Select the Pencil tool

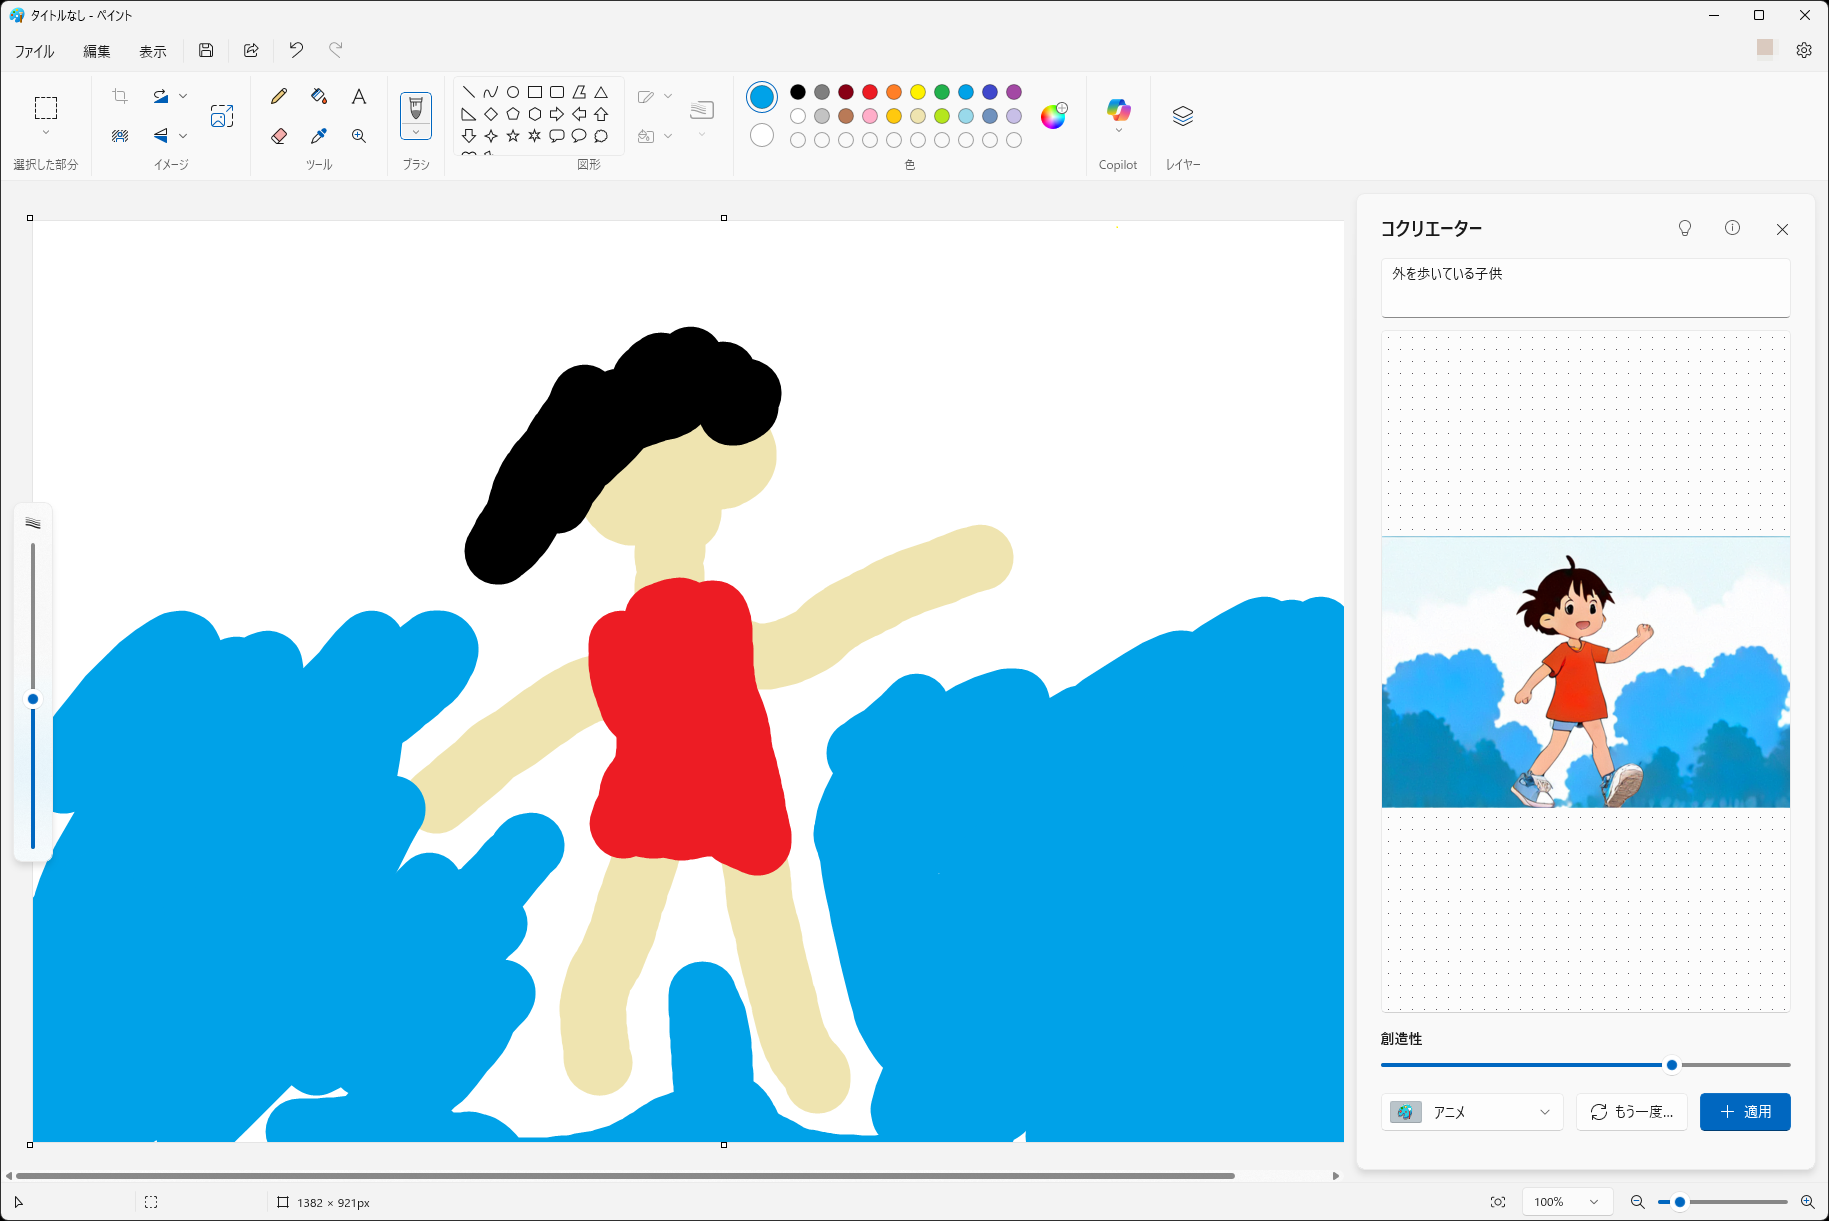tap(279, 96)
